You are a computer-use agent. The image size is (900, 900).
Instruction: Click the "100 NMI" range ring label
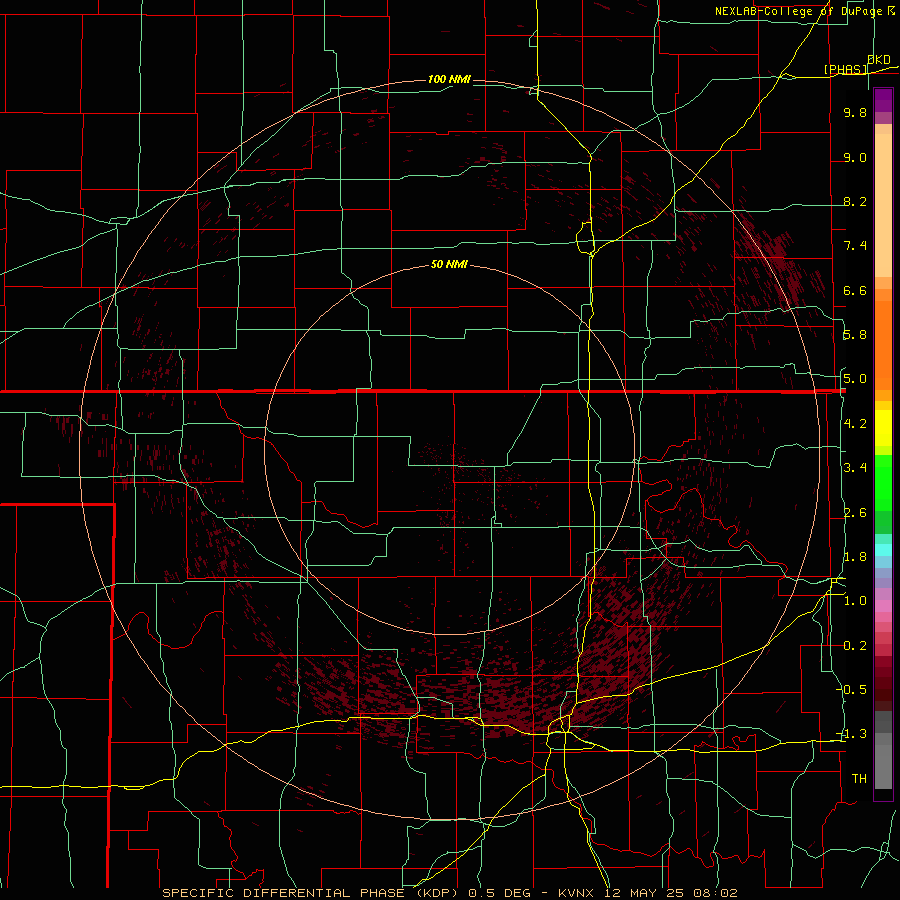(x=449, y=79)
